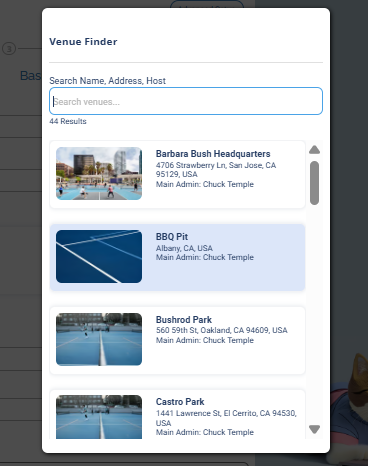The height and width of the screenshot is (466, 368).
Task: Click Main Admin line under Barbara Bush Headquarters
Action: pyautogui.click(x=205, y=184)
